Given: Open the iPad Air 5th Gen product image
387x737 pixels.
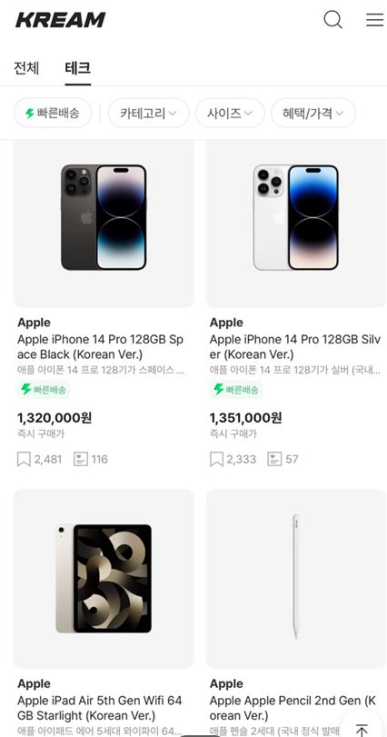Looking at the screenshot, I should pos(103,579).
